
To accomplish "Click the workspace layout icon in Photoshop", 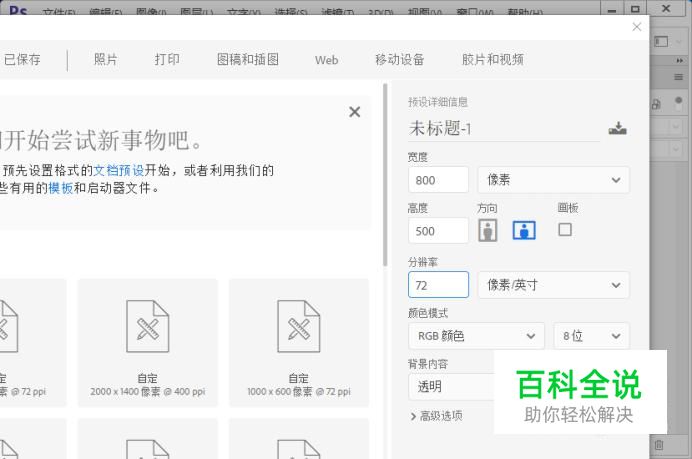I will [661, 41].
